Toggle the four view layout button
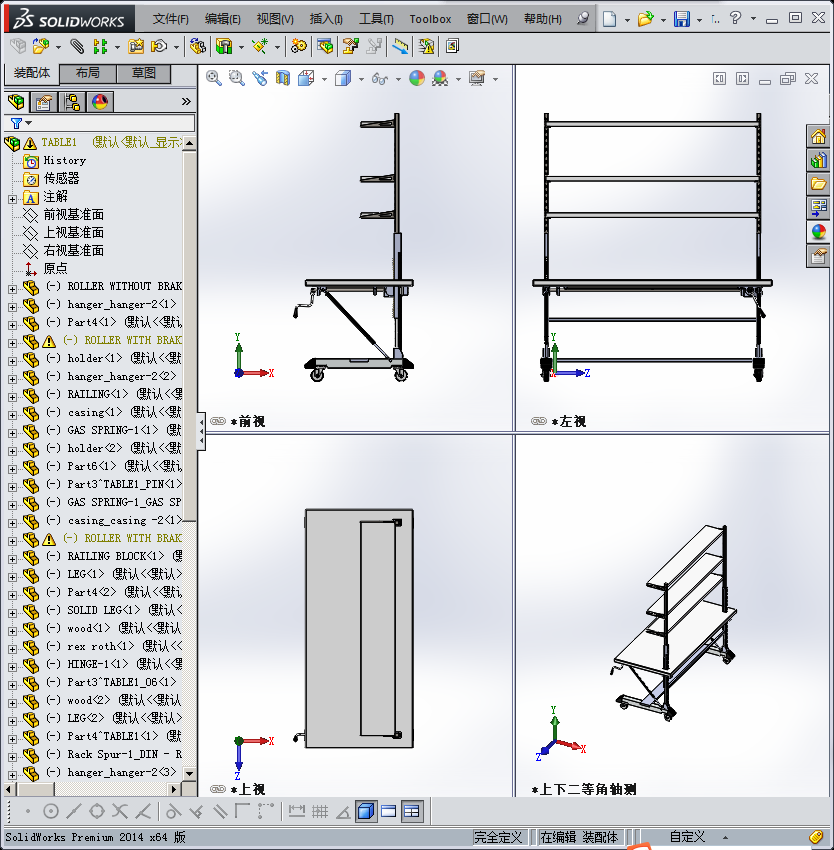 [x=412, y=812]
